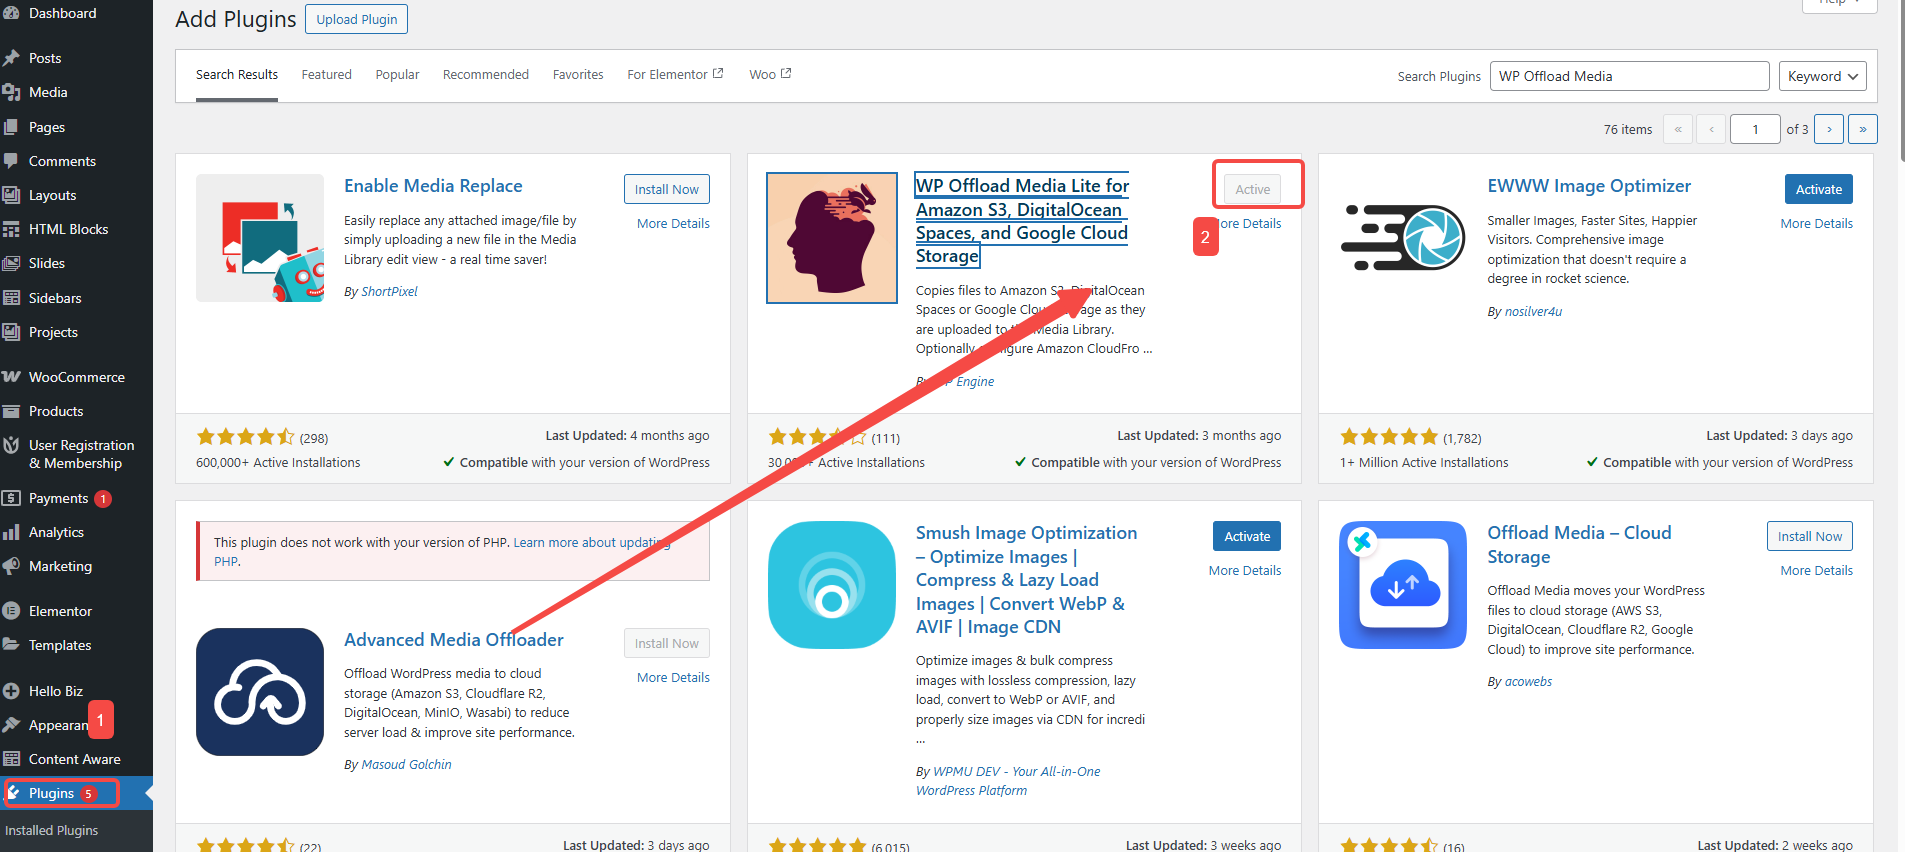The width and height of the screenshot is (1905, 852).
Task: Switch to the Featured tab
Action: pyautogui.click(x=326, y=75)
